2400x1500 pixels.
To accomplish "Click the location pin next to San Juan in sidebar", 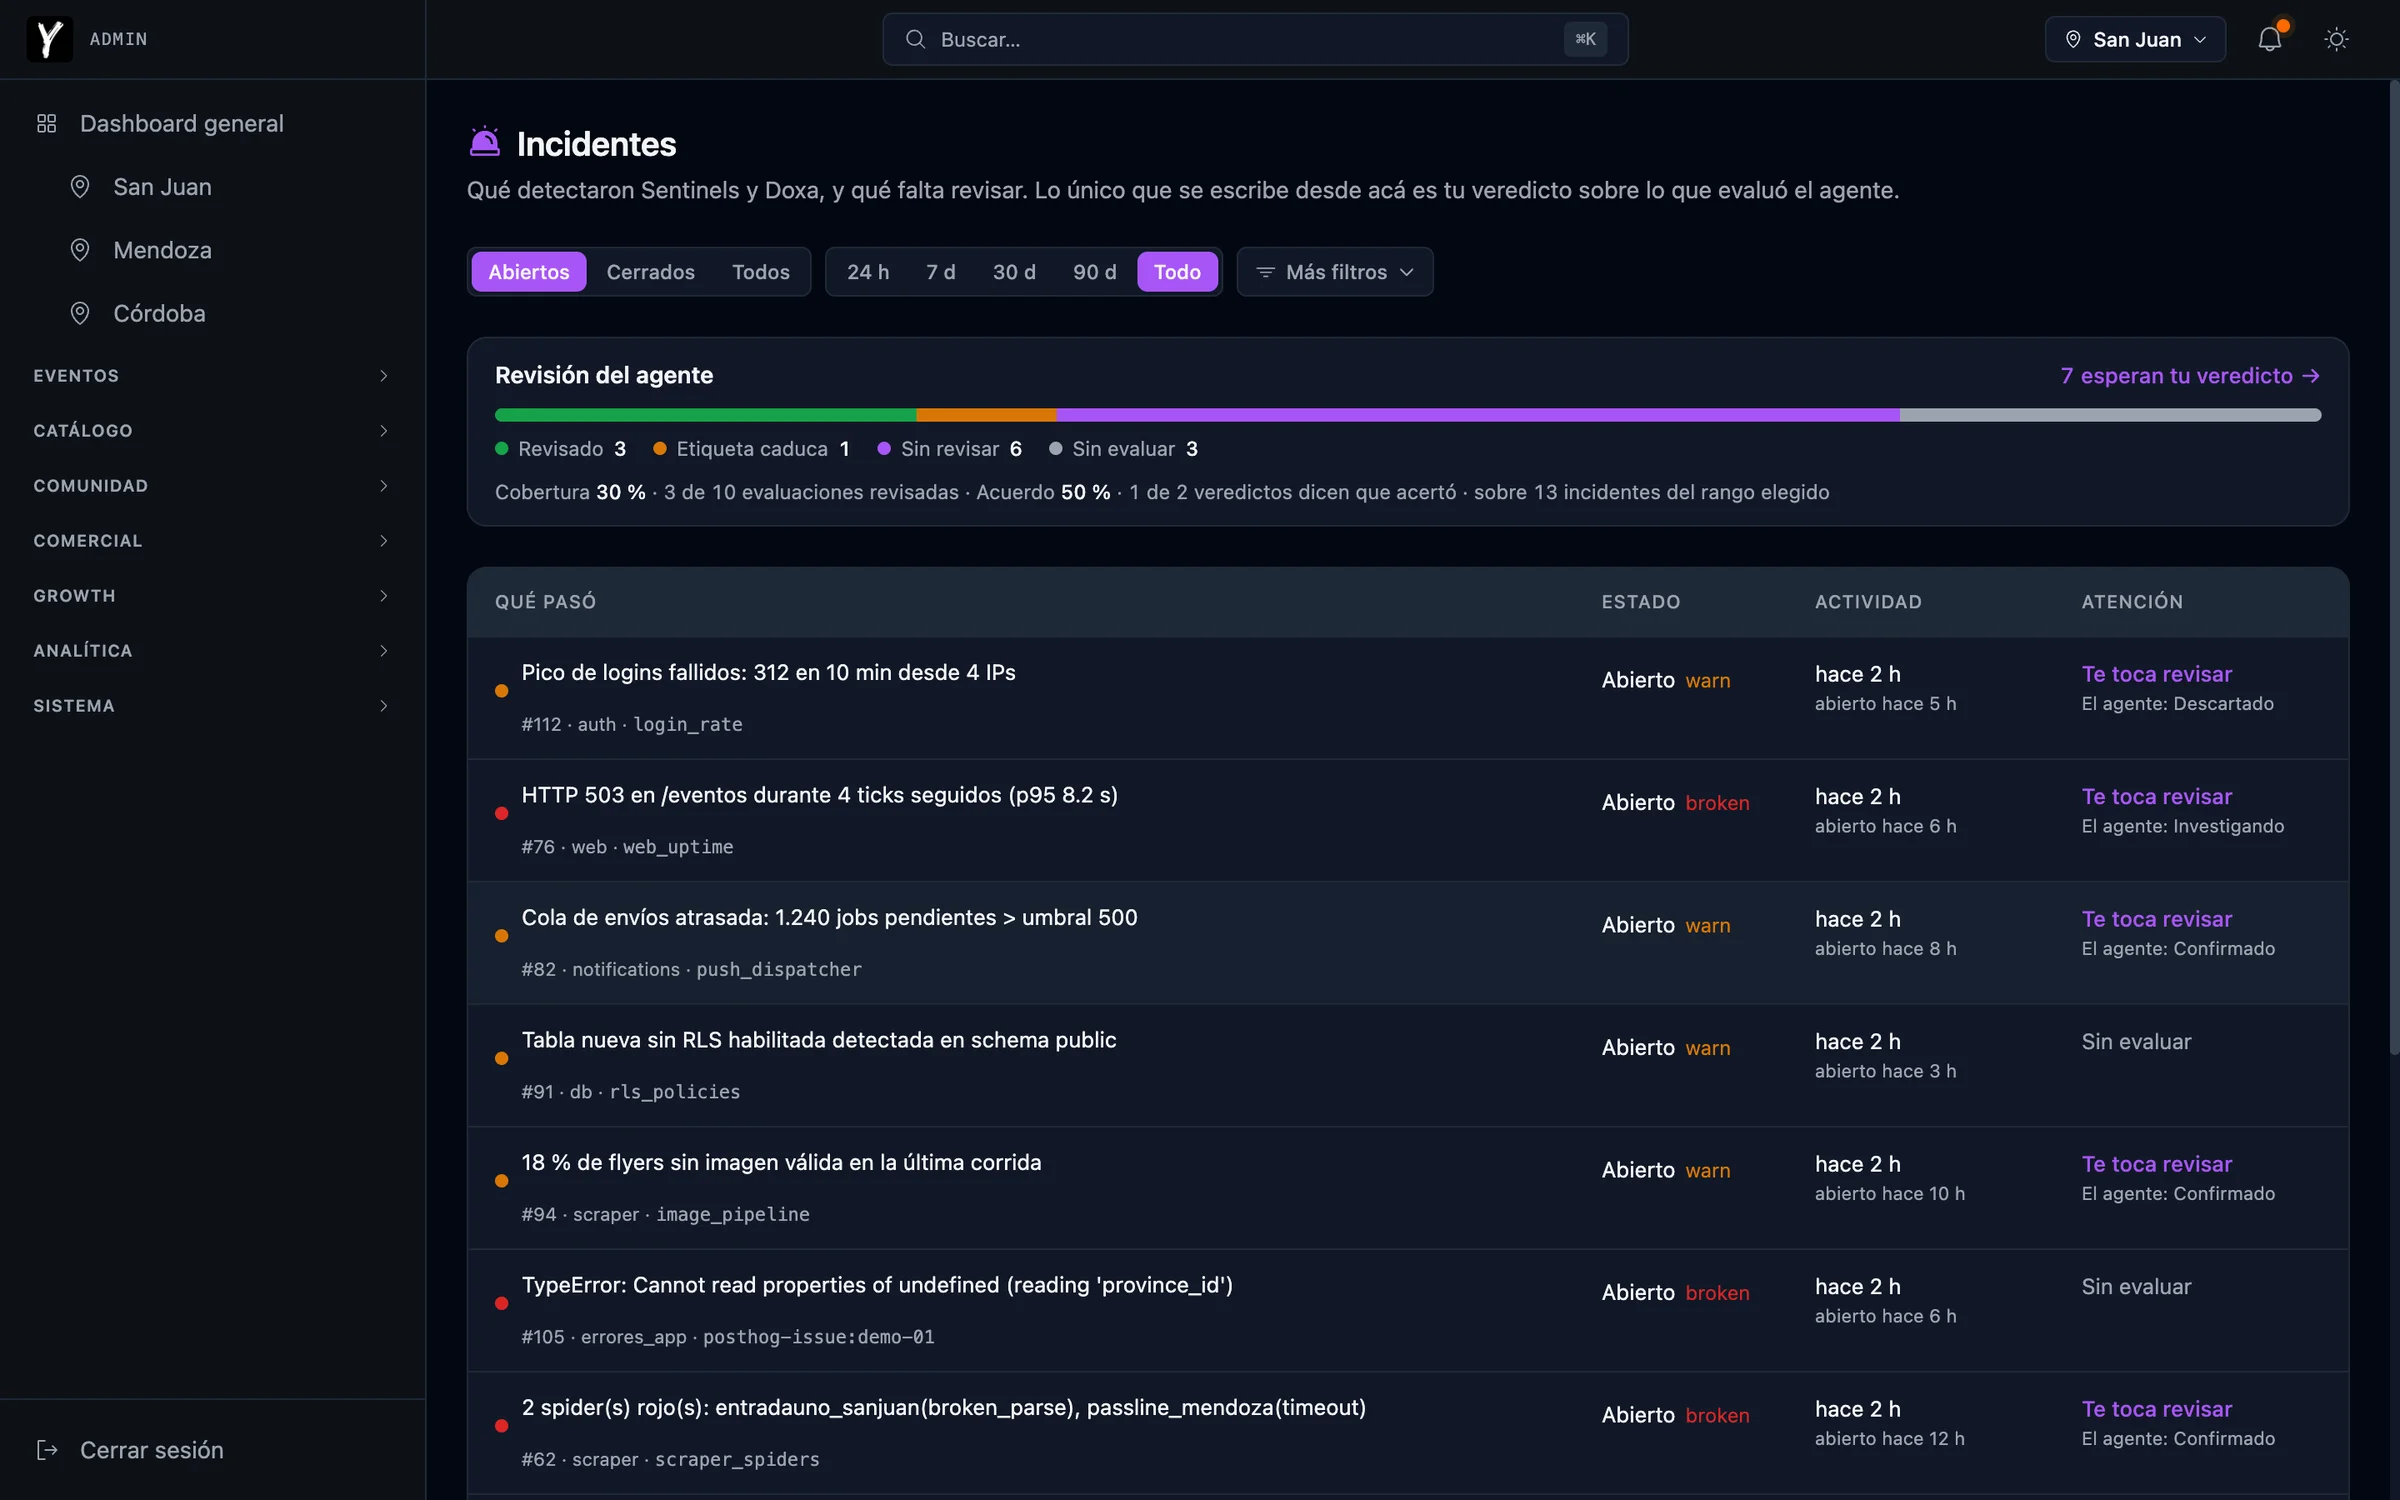I will click(x=80, y=187).
